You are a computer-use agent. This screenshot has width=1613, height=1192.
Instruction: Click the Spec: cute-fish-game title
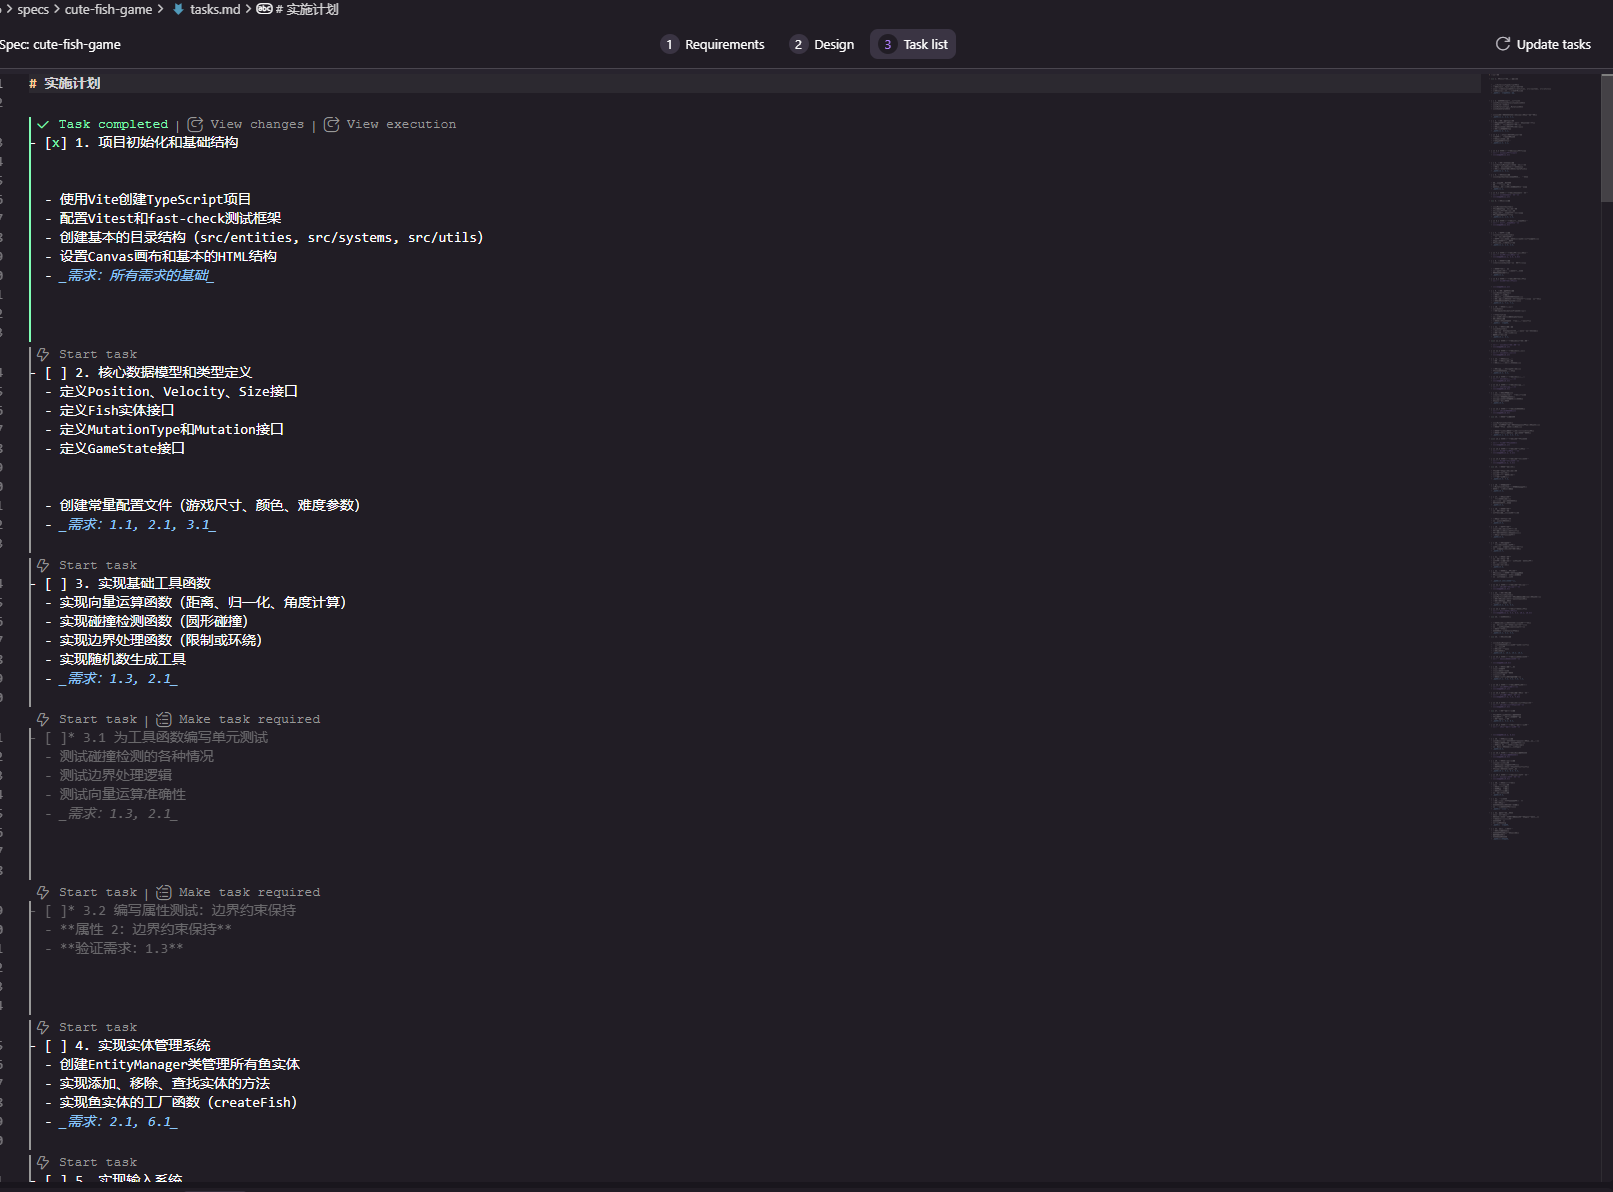coord(60,44)
